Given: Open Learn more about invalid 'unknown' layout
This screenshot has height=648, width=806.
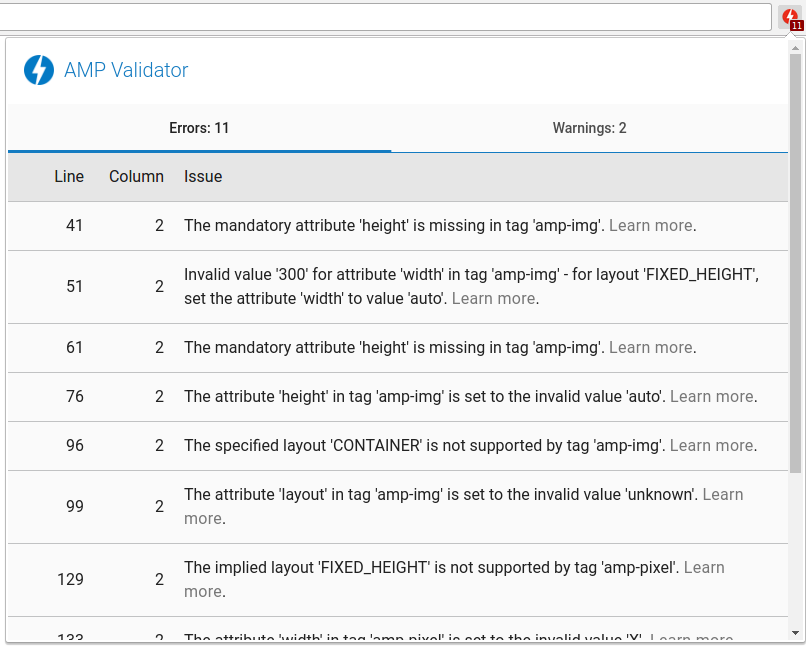Looking at the screenshot, I should (723, 494).
